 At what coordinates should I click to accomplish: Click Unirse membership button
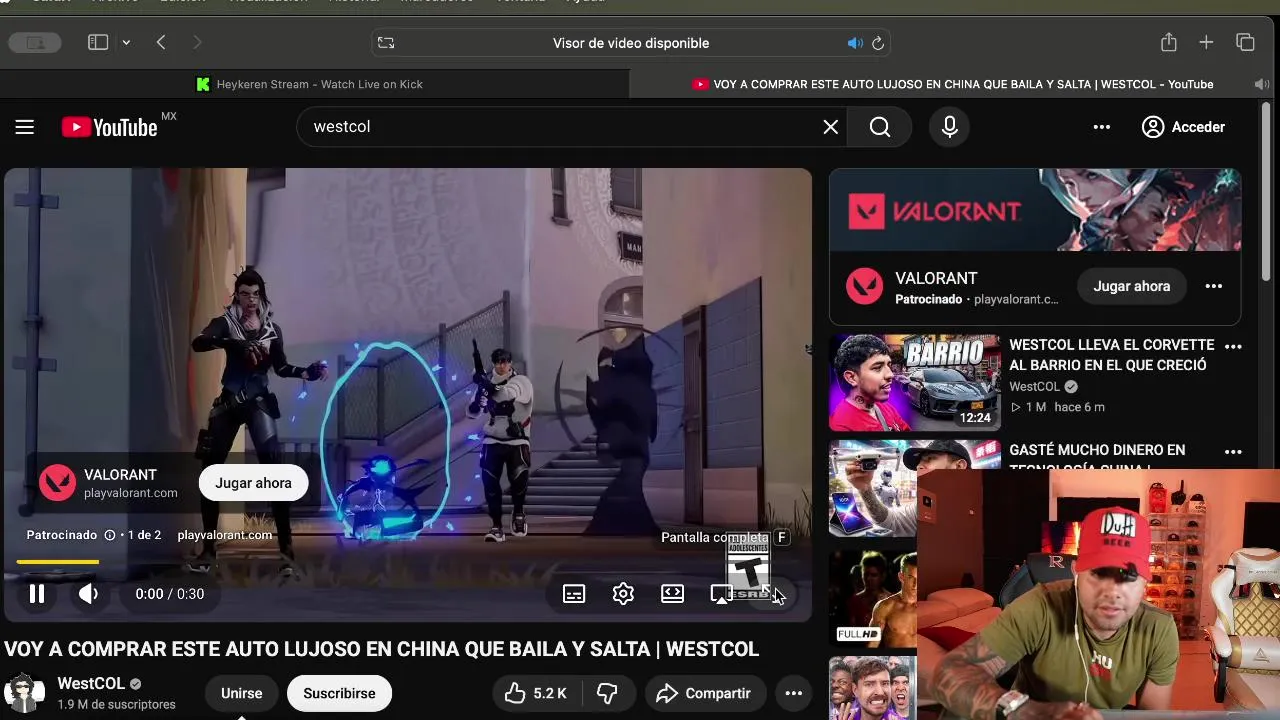(241, 693)
